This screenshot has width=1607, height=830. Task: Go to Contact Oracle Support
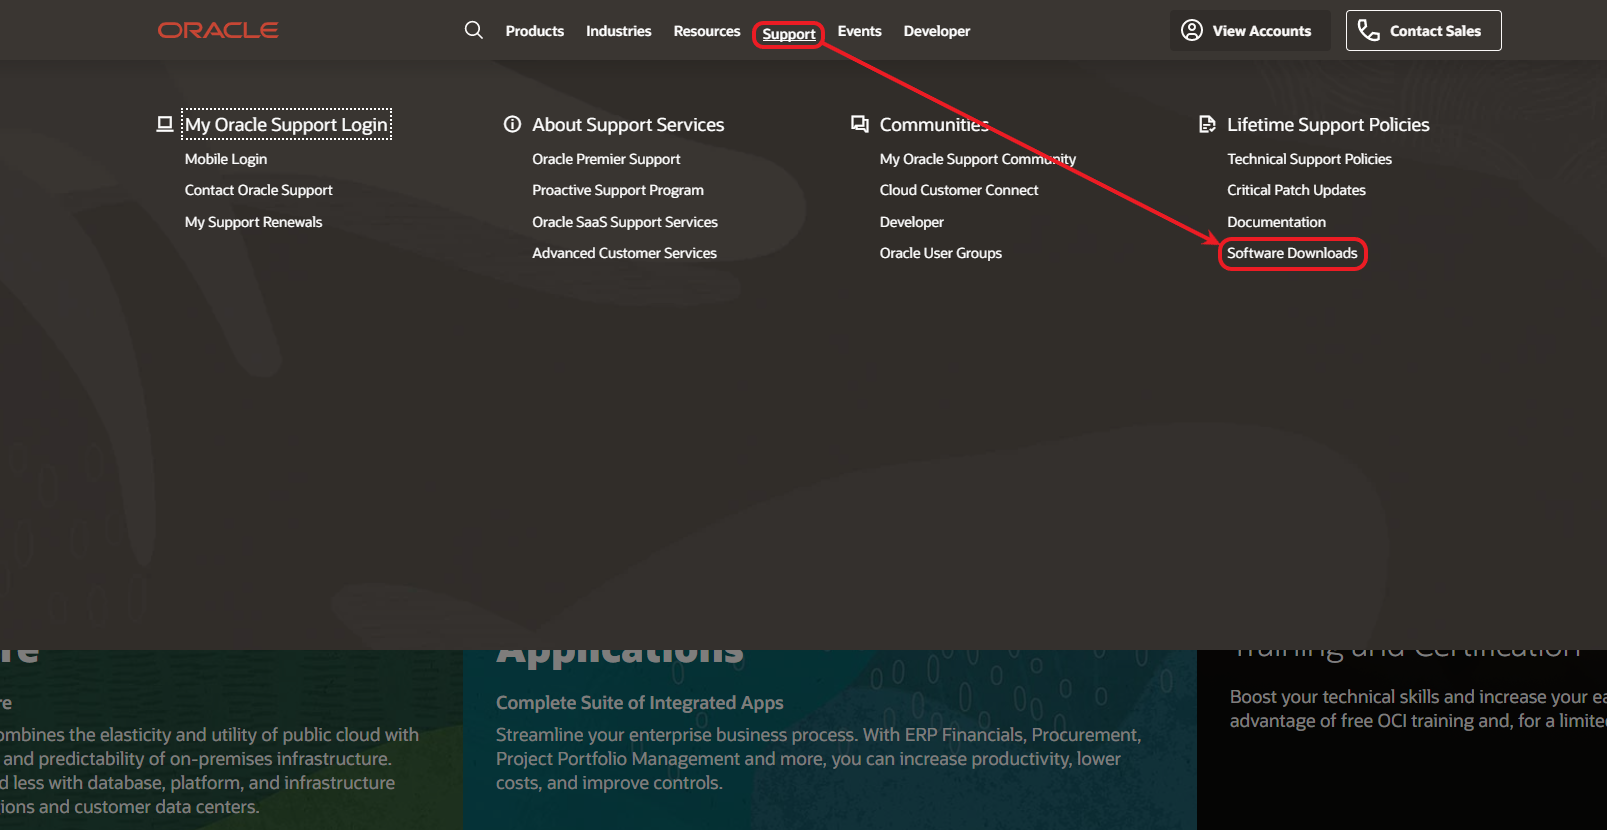pos(259,190)
